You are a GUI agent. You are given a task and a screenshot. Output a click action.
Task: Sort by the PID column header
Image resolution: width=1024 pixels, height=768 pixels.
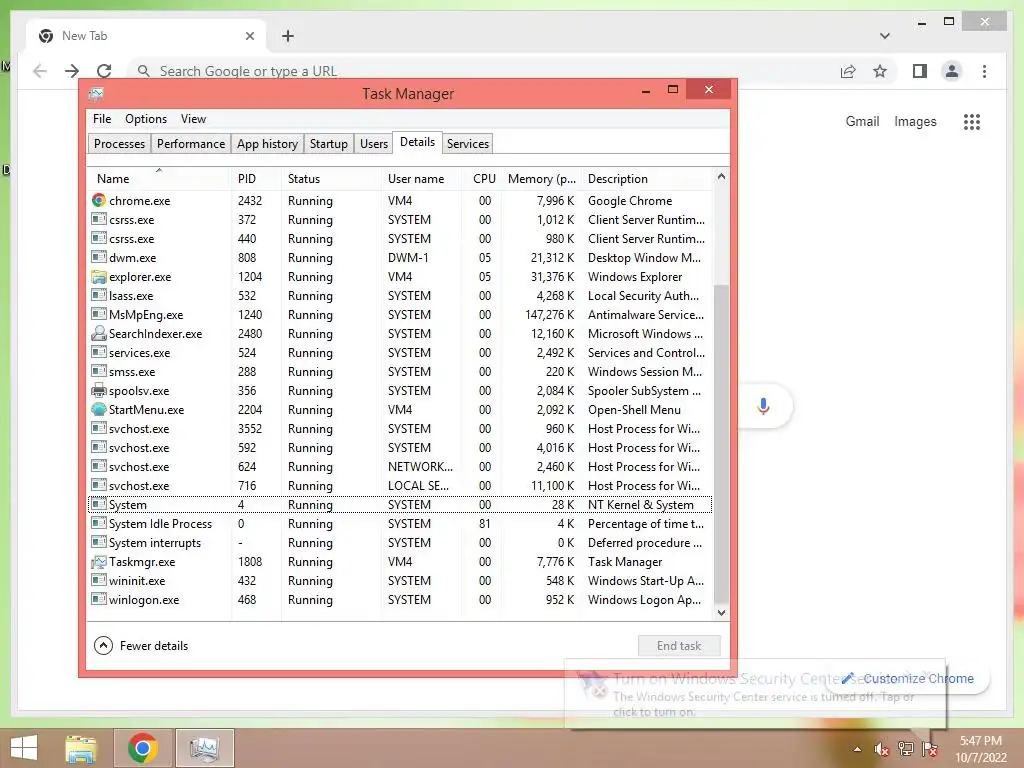click(256, 178)
